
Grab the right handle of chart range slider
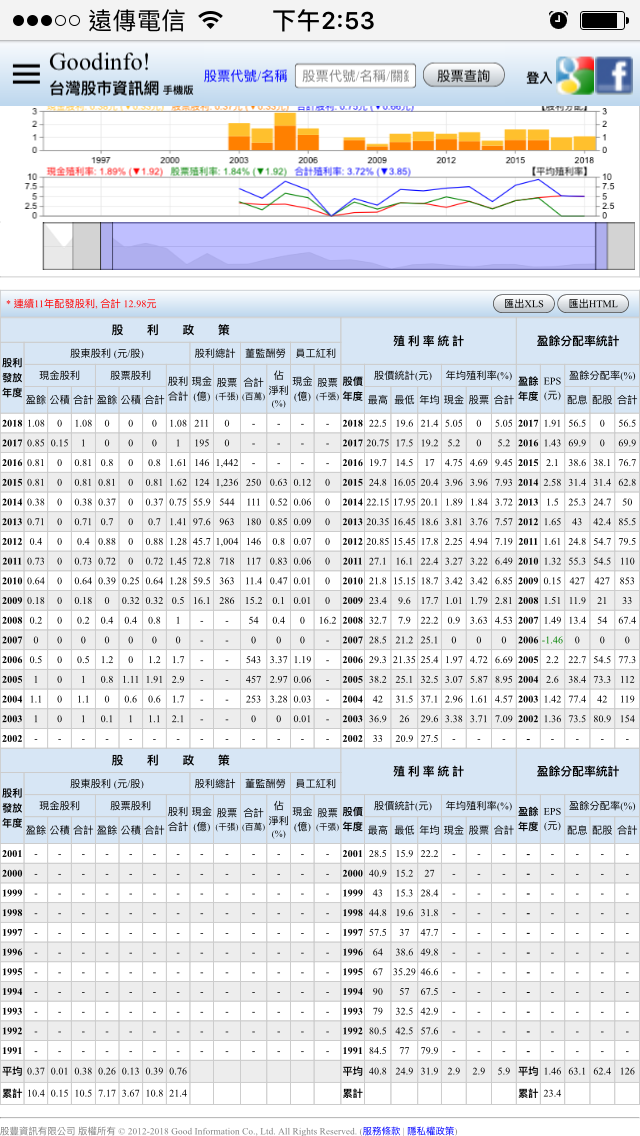(601, 246)
